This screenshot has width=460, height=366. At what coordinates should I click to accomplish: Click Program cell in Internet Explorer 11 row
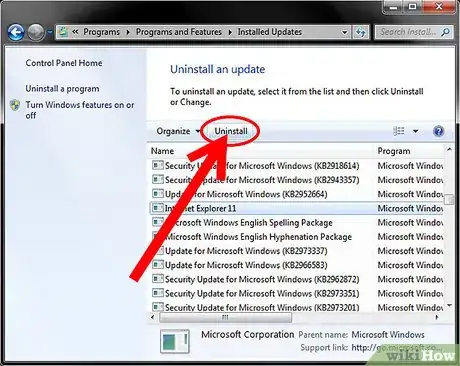tap(410, 208)
